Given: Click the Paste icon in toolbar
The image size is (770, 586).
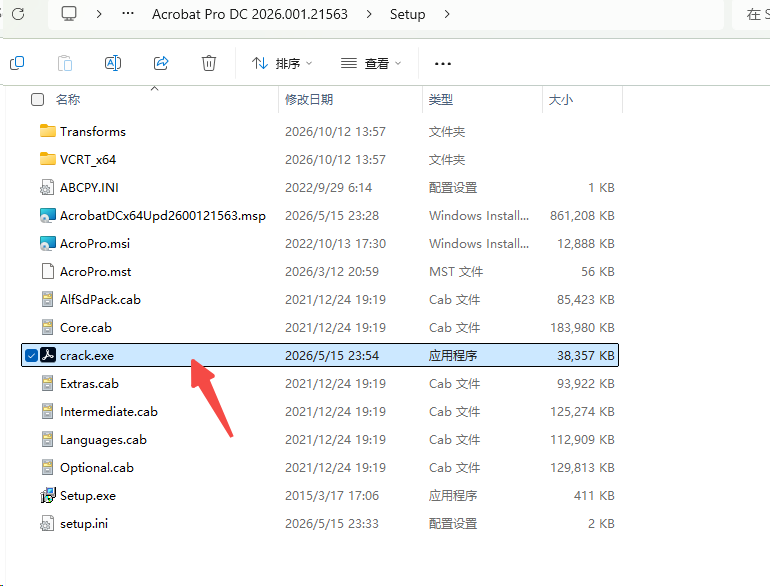Looking at the screenshot, I should pyautogui.click(x=65, y=63).
